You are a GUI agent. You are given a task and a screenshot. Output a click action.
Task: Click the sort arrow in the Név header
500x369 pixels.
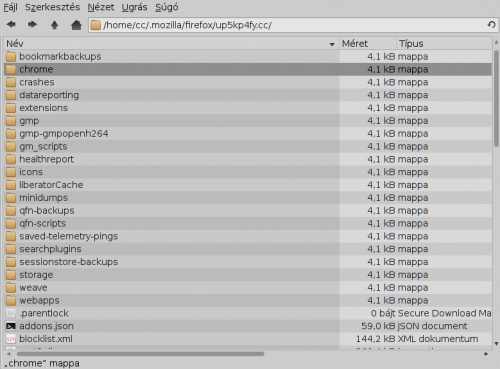coord(332,44)
